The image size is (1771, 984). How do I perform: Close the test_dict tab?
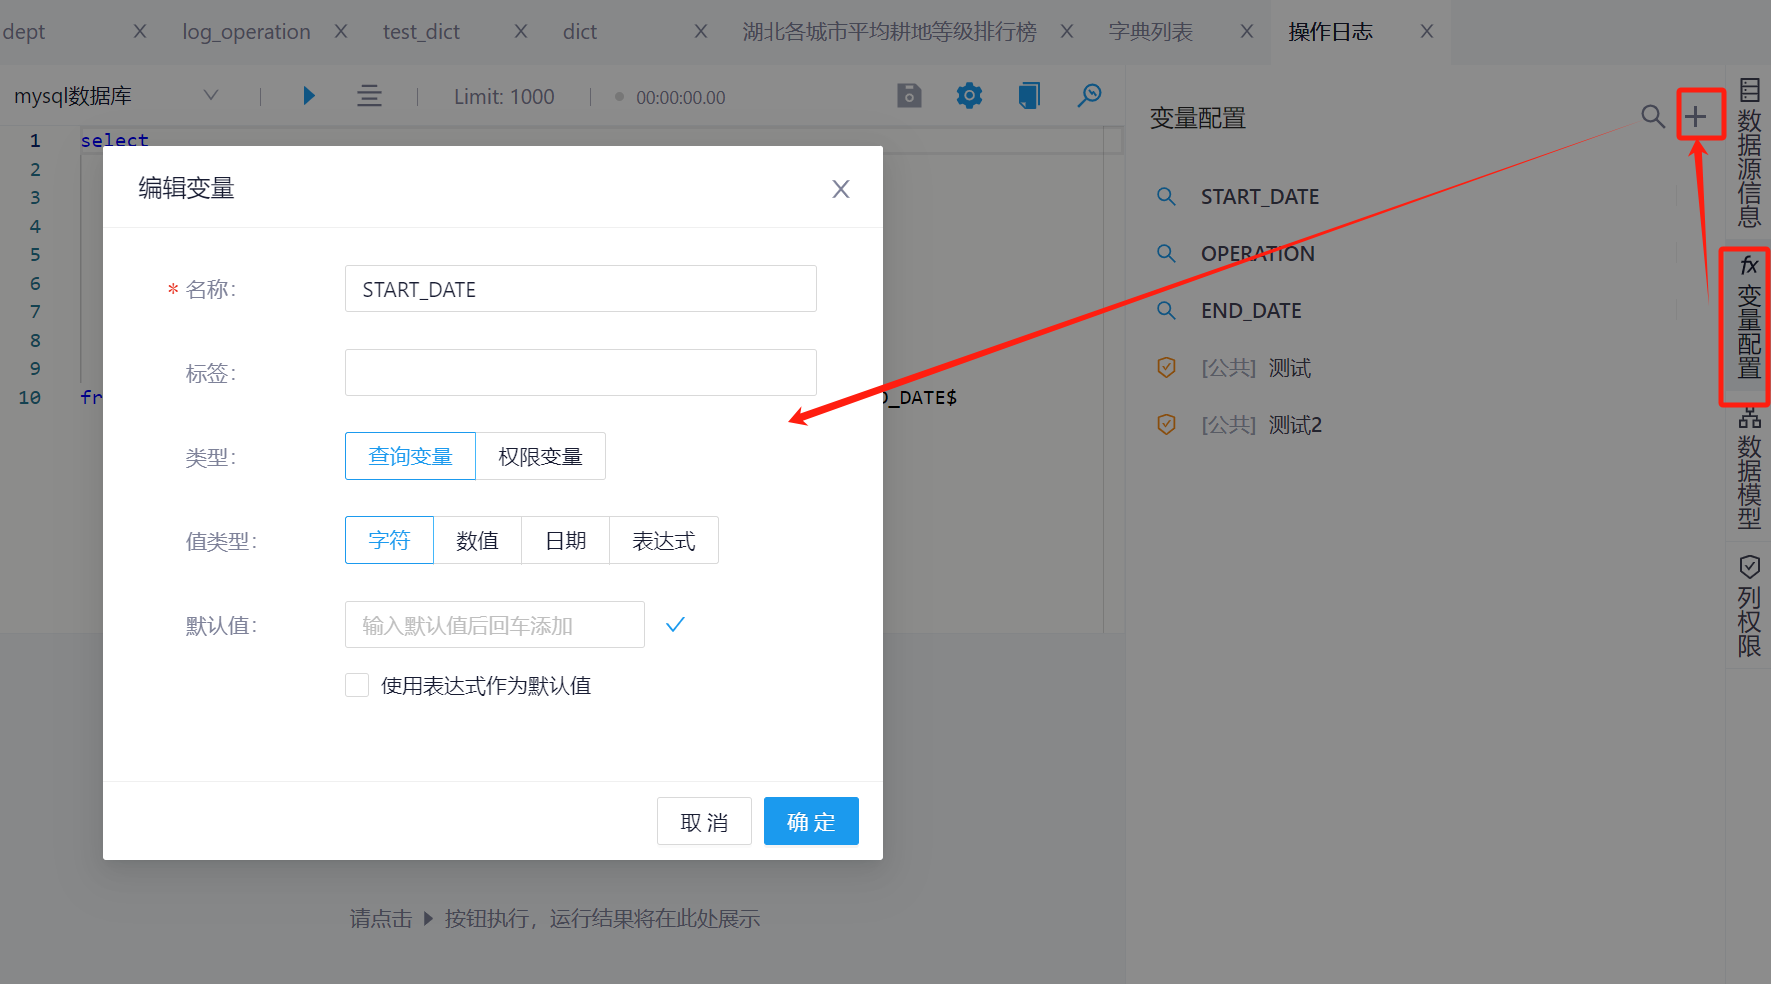tap(521, 31)
